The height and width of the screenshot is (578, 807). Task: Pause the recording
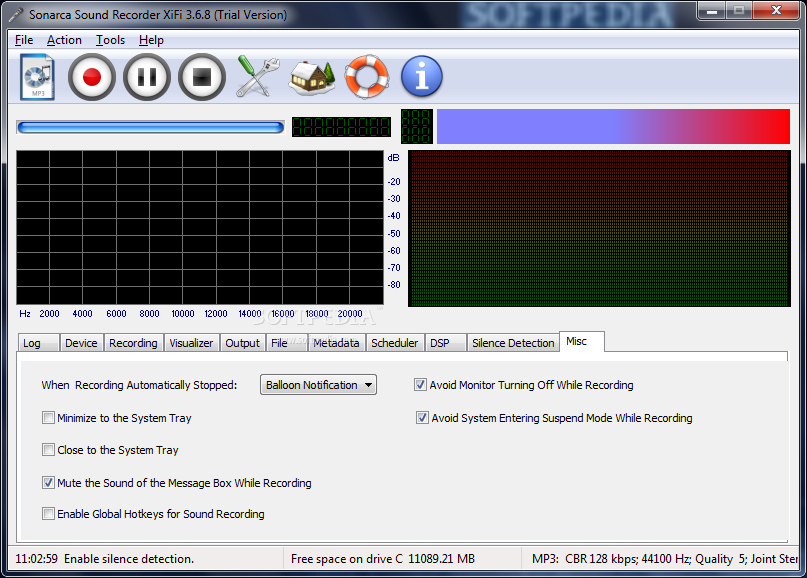147,77
